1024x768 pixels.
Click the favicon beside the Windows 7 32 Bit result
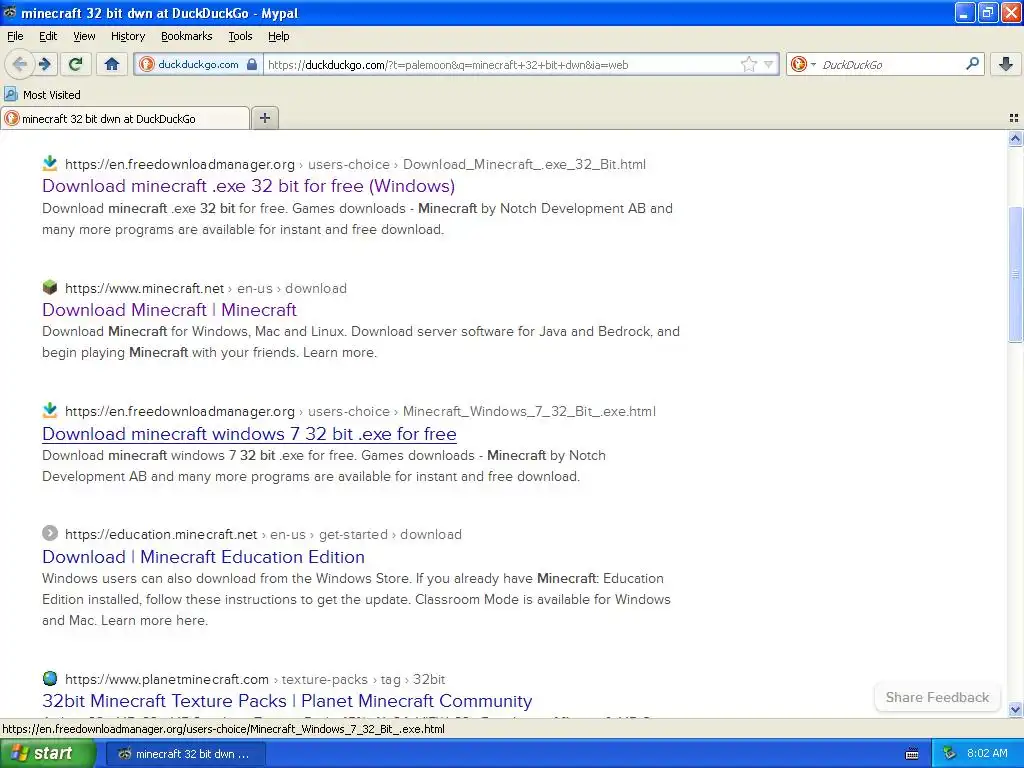coord(50,410)
